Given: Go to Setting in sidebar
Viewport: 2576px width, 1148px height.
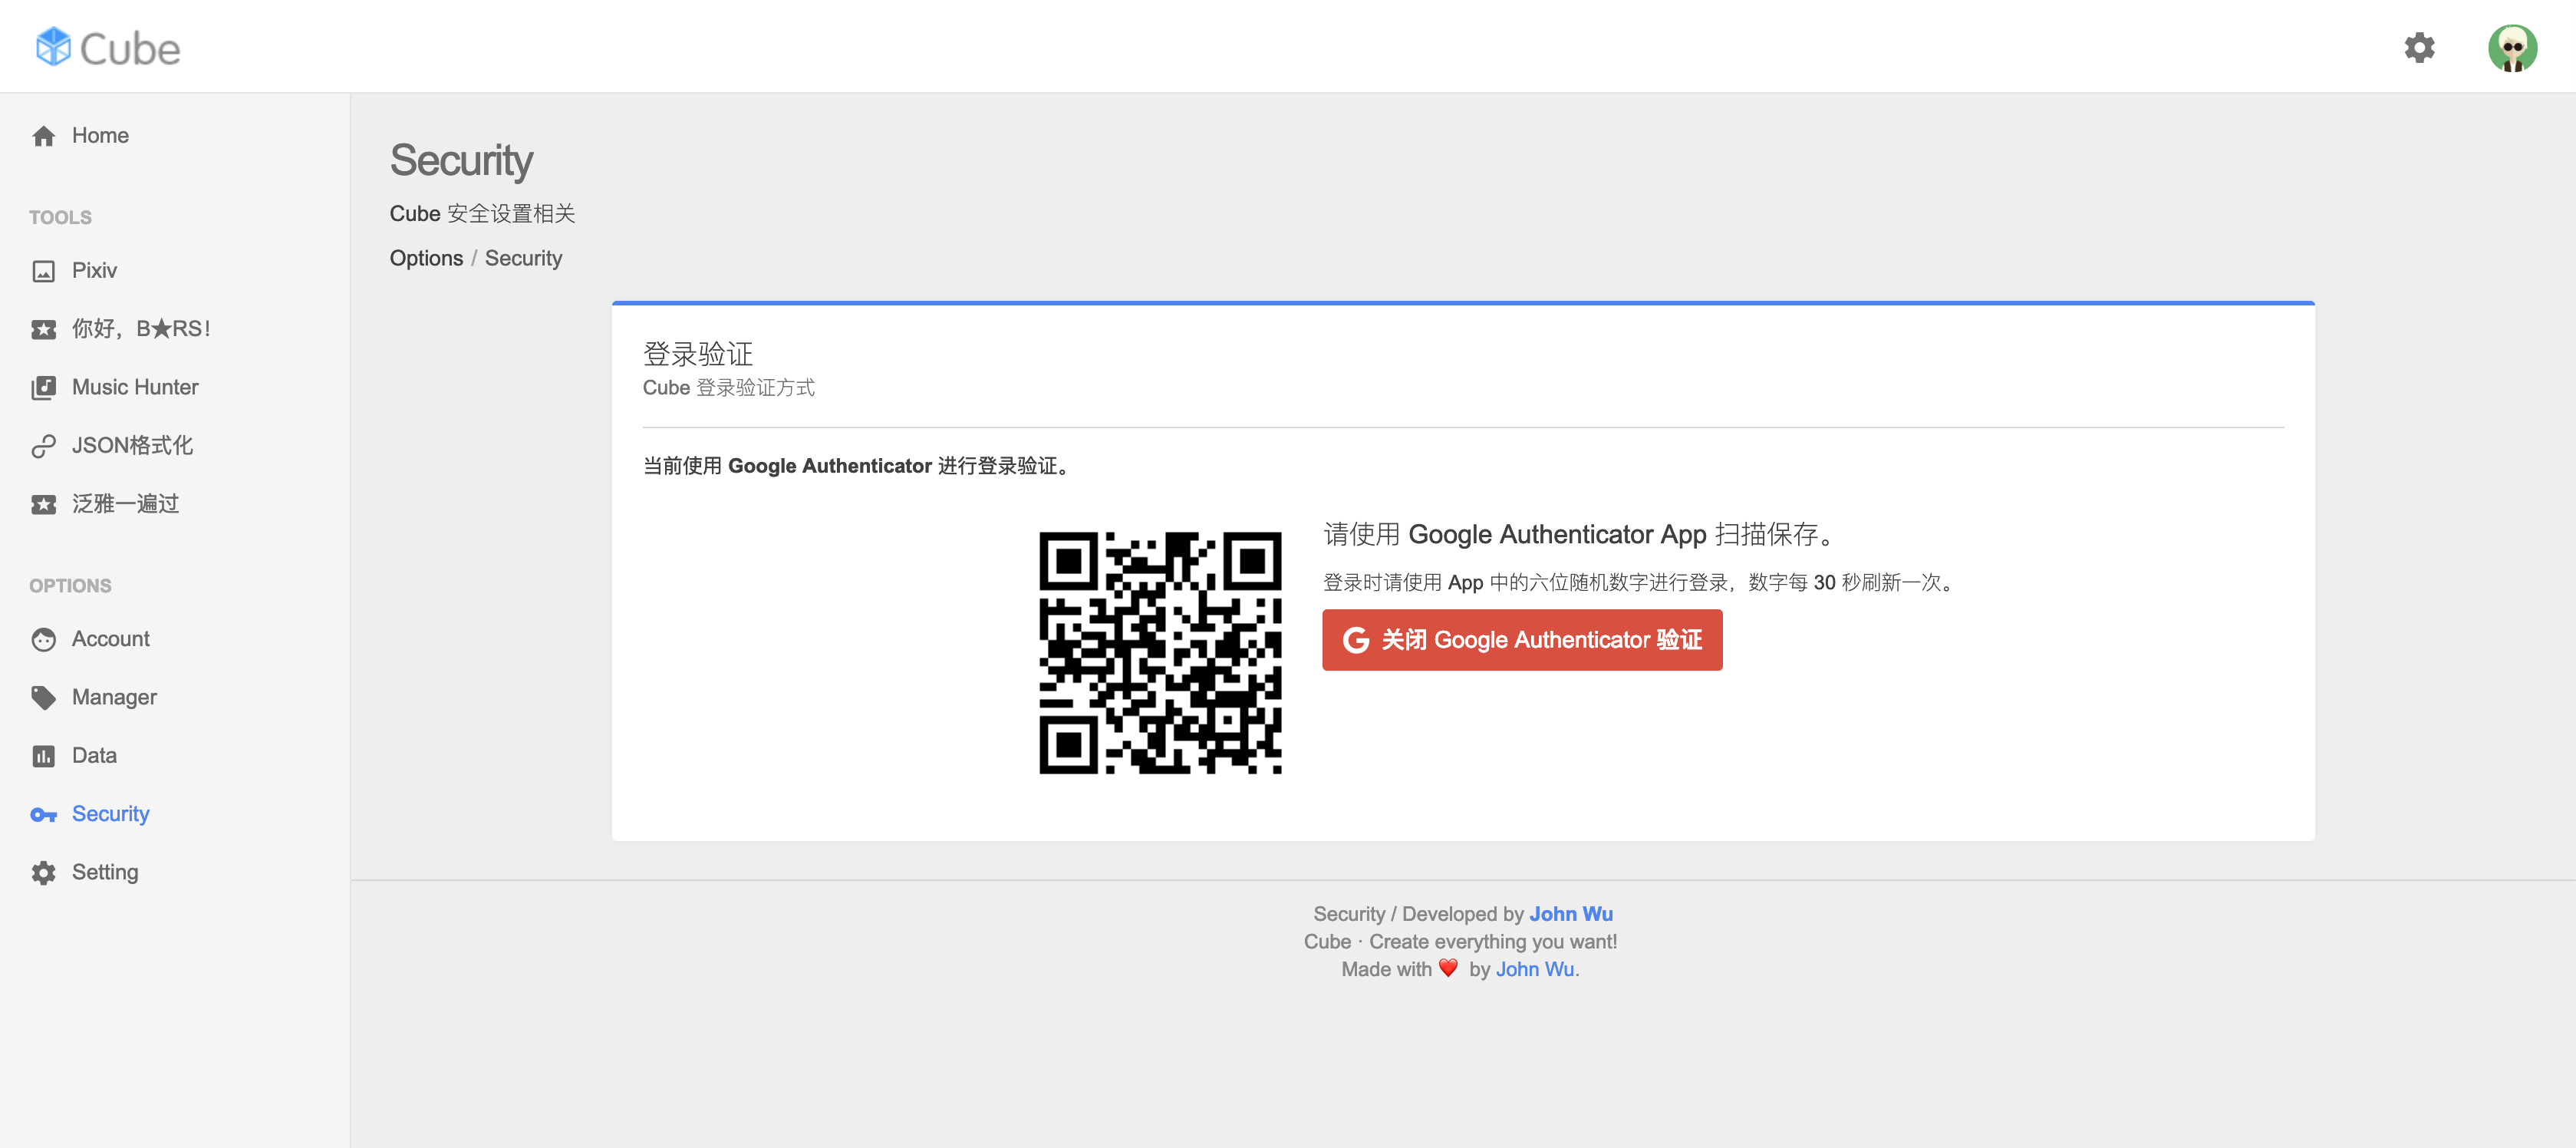Looking at the screenshot, I should coord(105,872).
